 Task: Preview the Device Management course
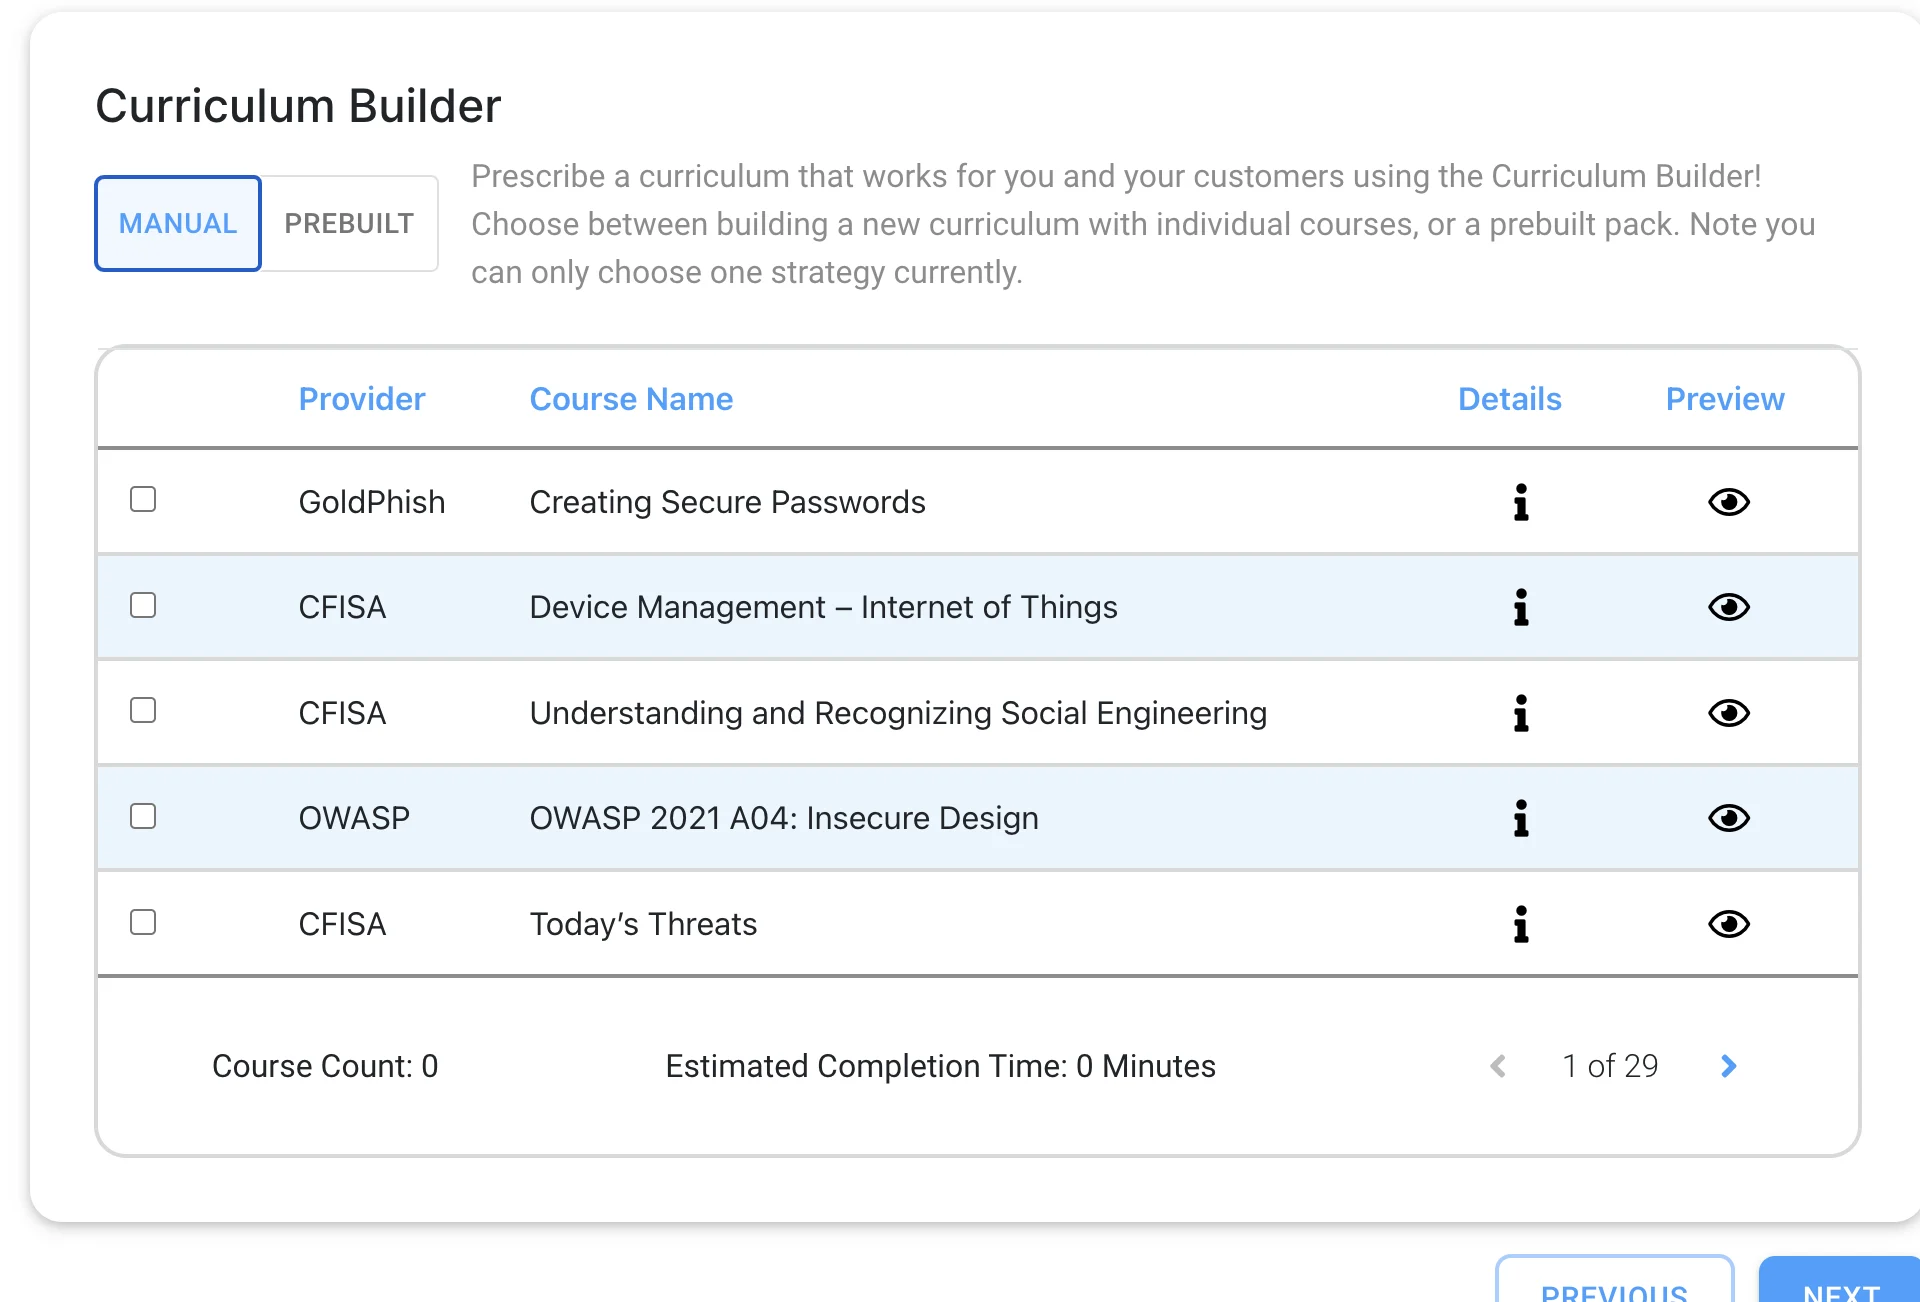coord(1728,607)
